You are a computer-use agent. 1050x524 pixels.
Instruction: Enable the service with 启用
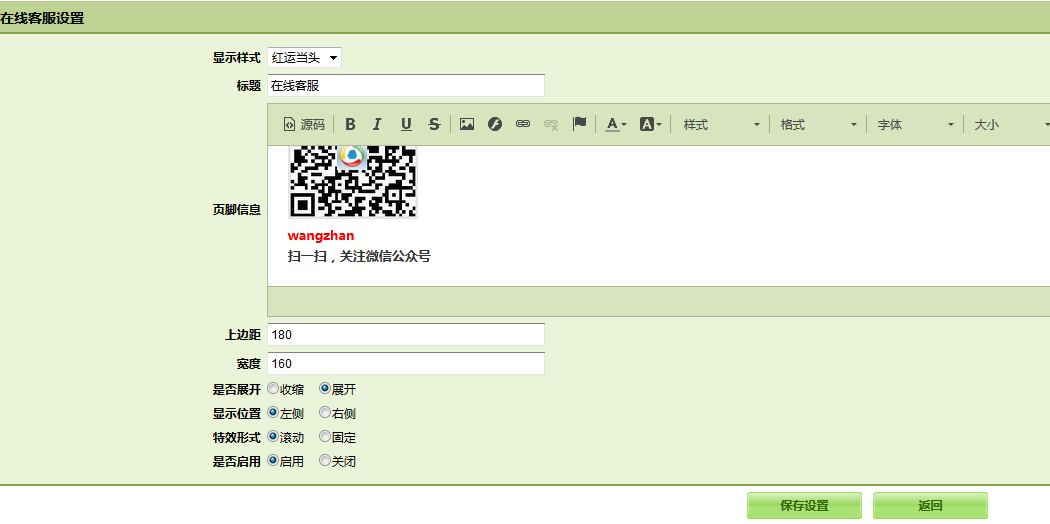coord(273,460)
